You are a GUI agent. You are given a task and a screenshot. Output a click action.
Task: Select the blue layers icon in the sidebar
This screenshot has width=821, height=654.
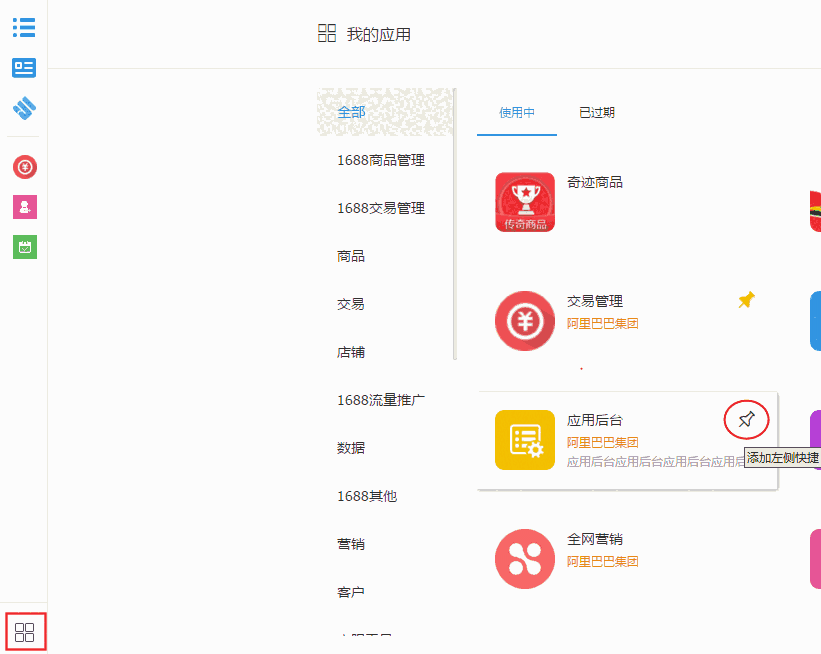(x=24, y=109)
